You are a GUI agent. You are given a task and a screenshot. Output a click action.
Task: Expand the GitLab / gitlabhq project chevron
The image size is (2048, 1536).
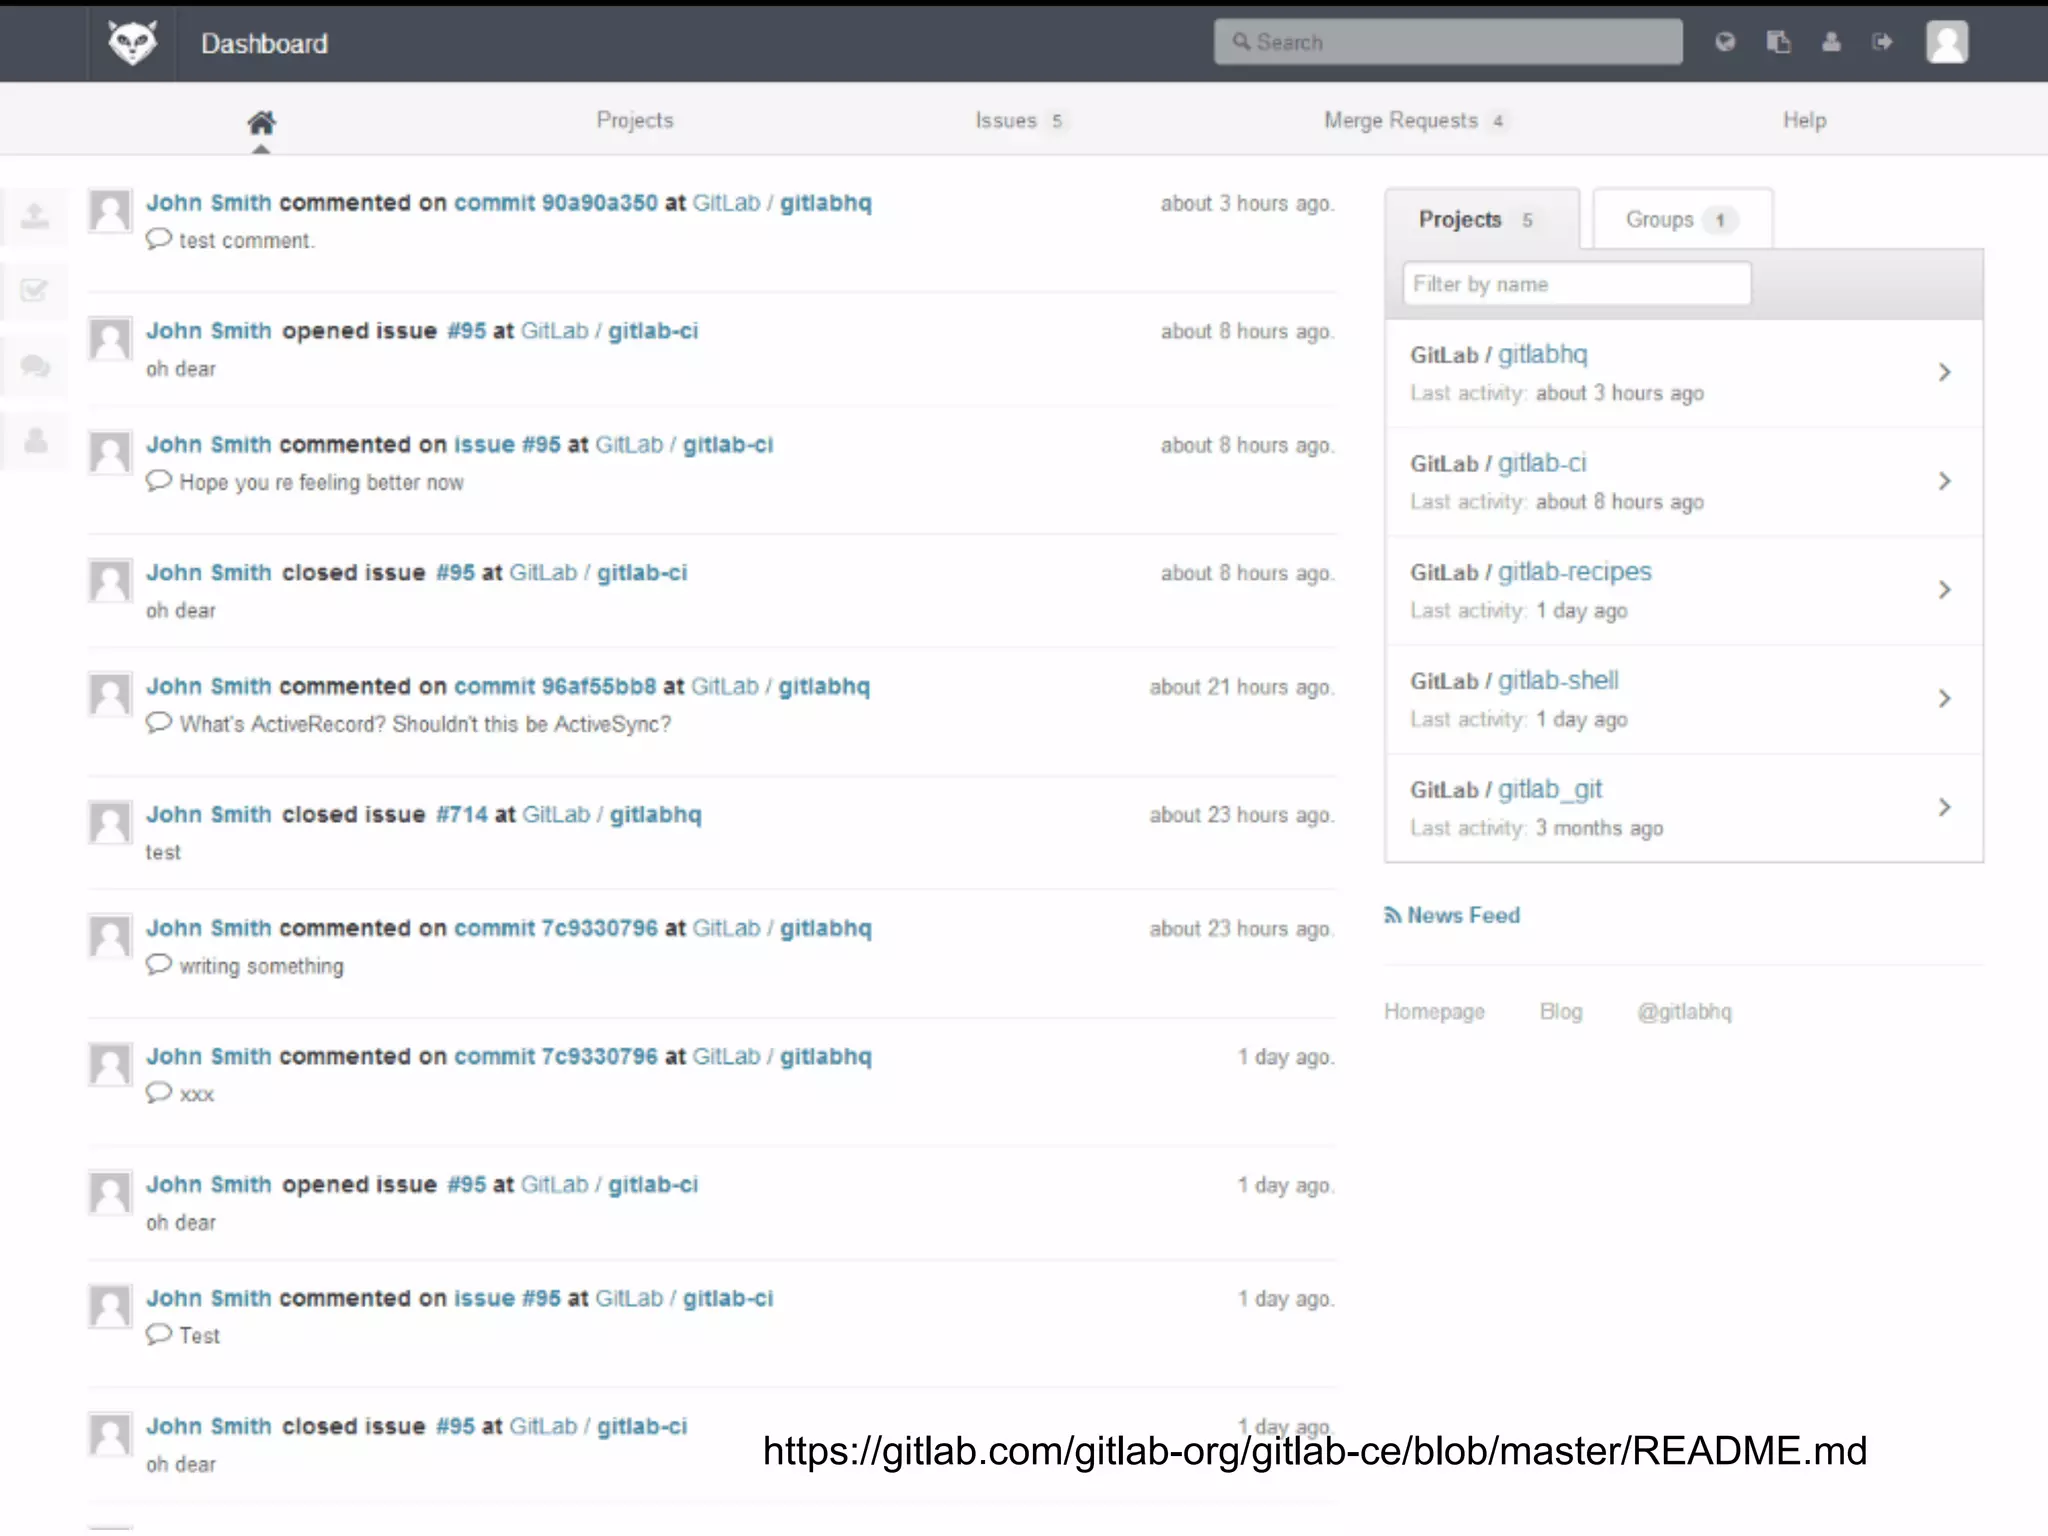click(1944, 372)
